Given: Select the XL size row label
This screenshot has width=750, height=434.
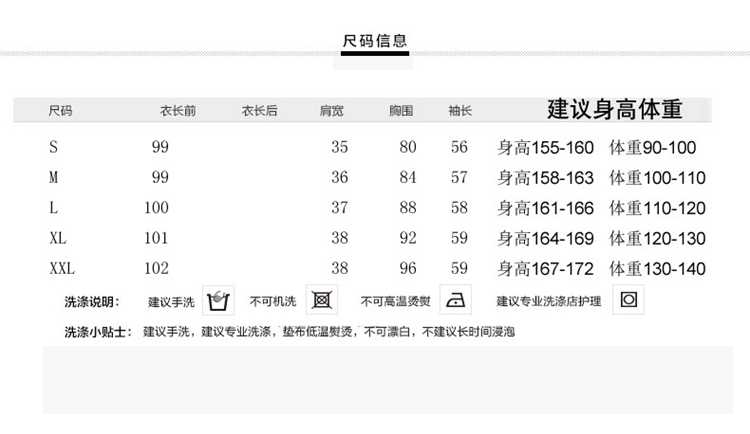Looking at the screenshot, I should [x=58, y=238].
